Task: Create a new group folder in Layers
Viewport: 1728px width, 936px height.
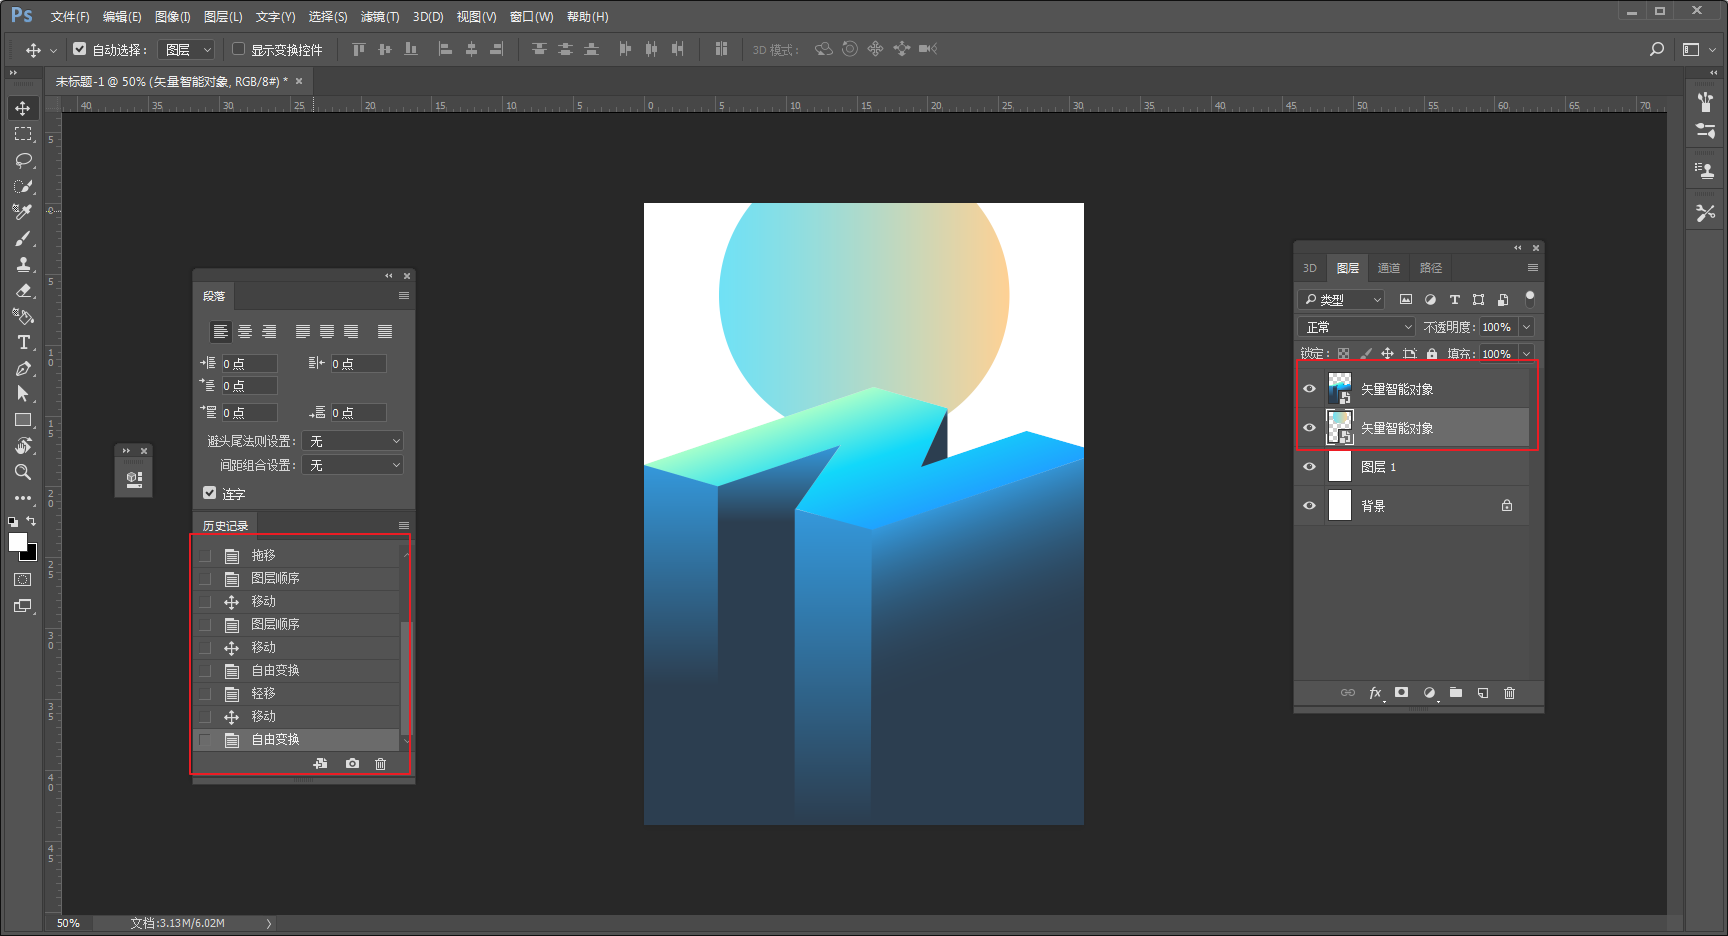Action: pos(1456,693)
